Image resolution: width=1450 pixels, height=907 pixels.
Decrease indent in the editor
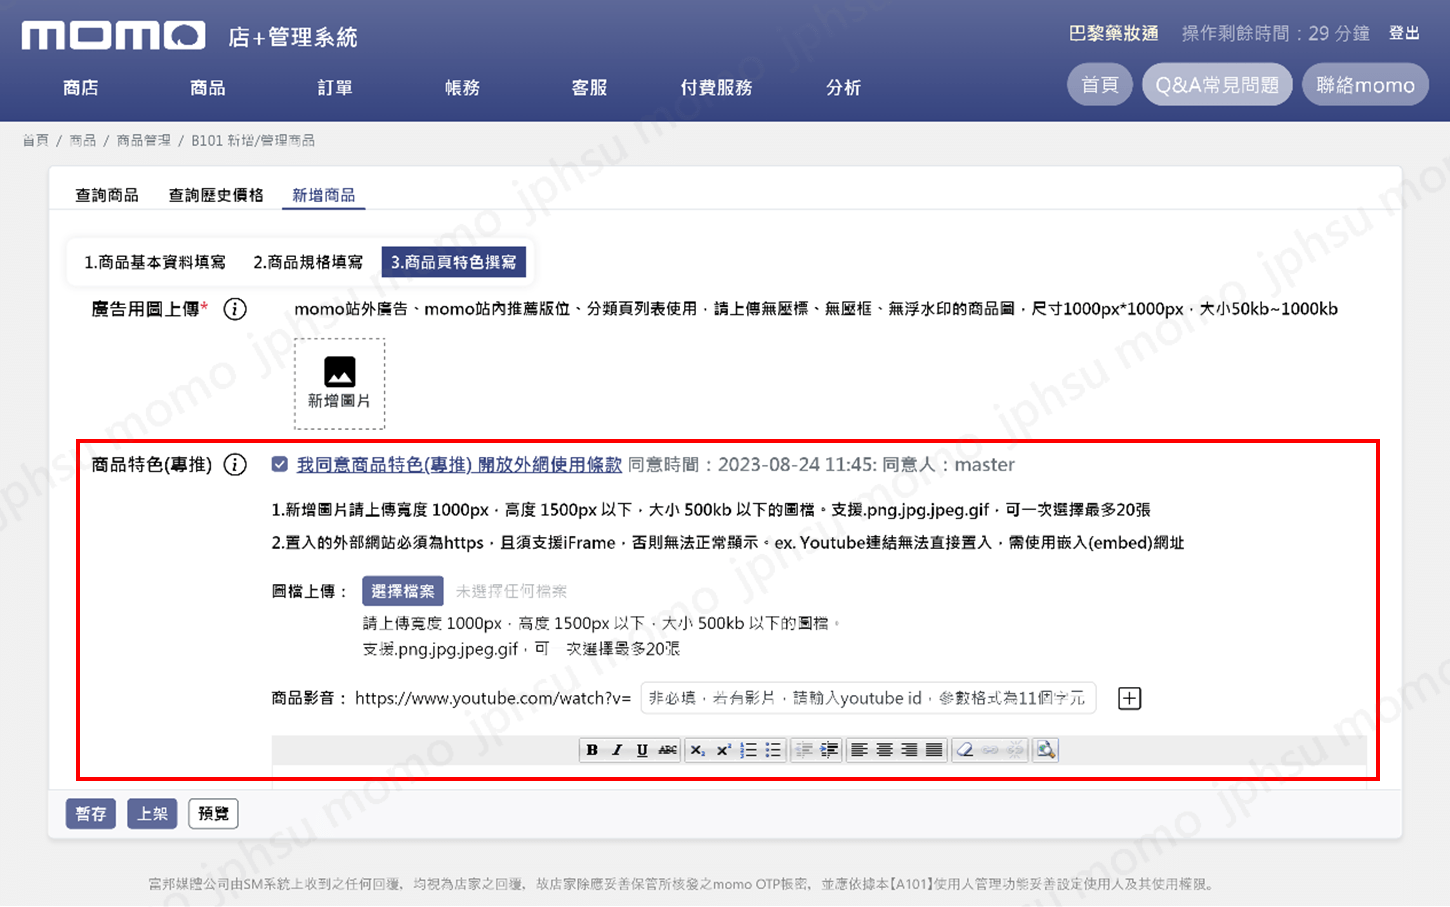(x=803, y=750)
